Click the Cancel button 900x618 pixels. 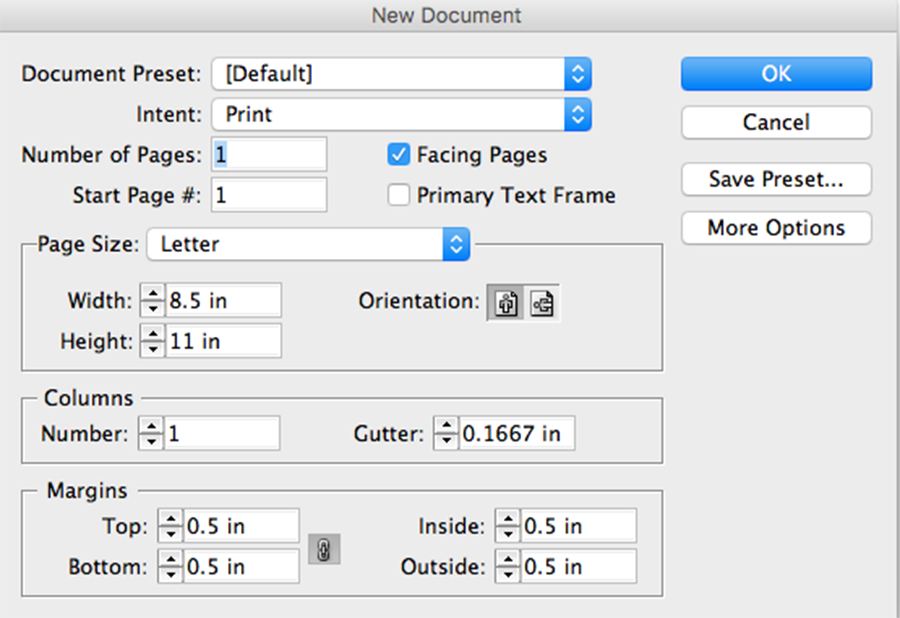pos(776,123)
